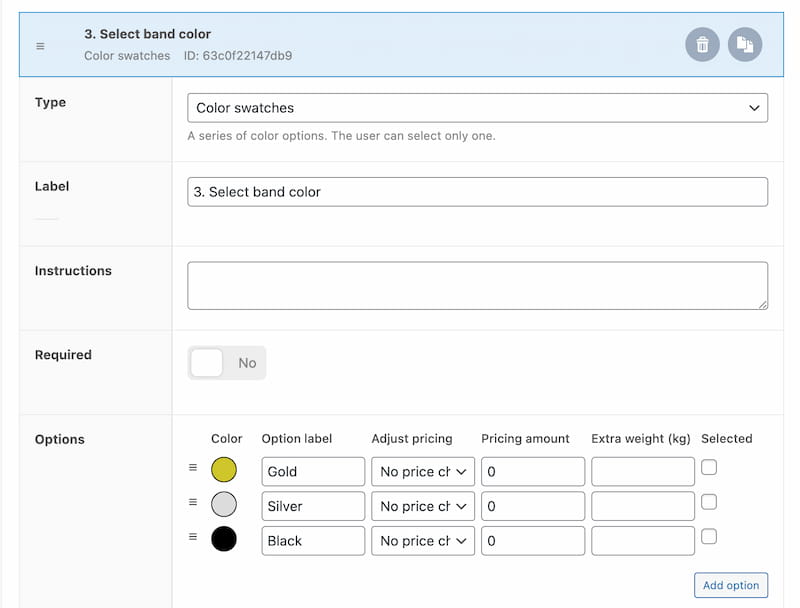The image size is (800, 608).
Task: Delete the Select band color field
Action: point(702,44)
